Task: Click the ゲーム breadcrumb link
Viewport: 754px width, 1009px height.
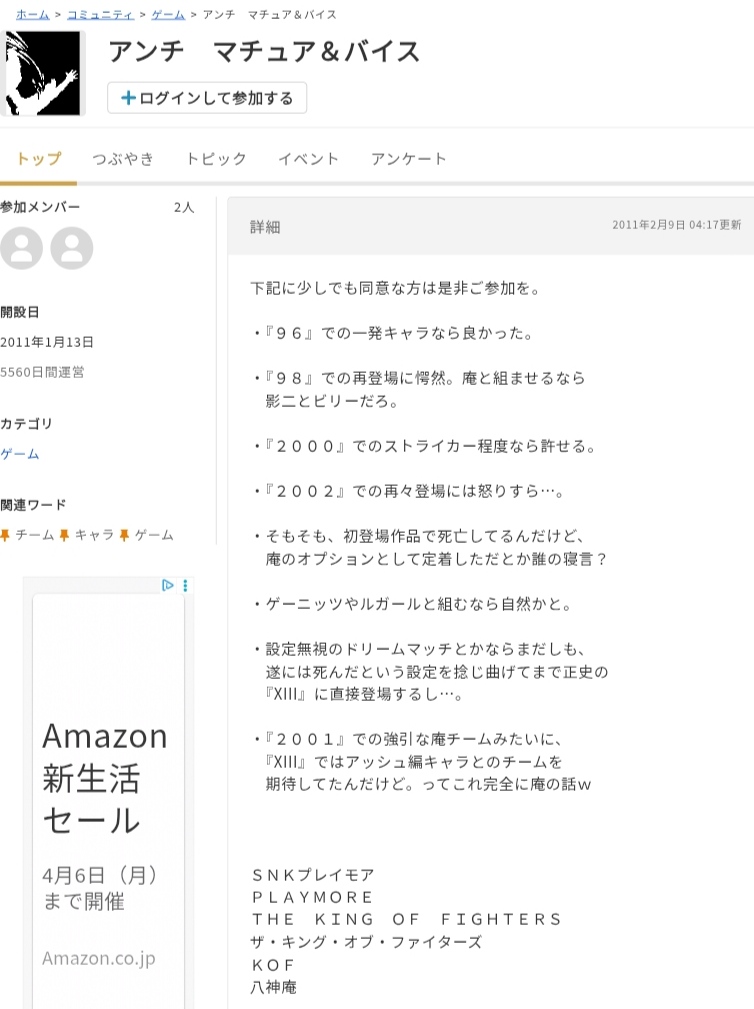Action: tap(168, 15)
